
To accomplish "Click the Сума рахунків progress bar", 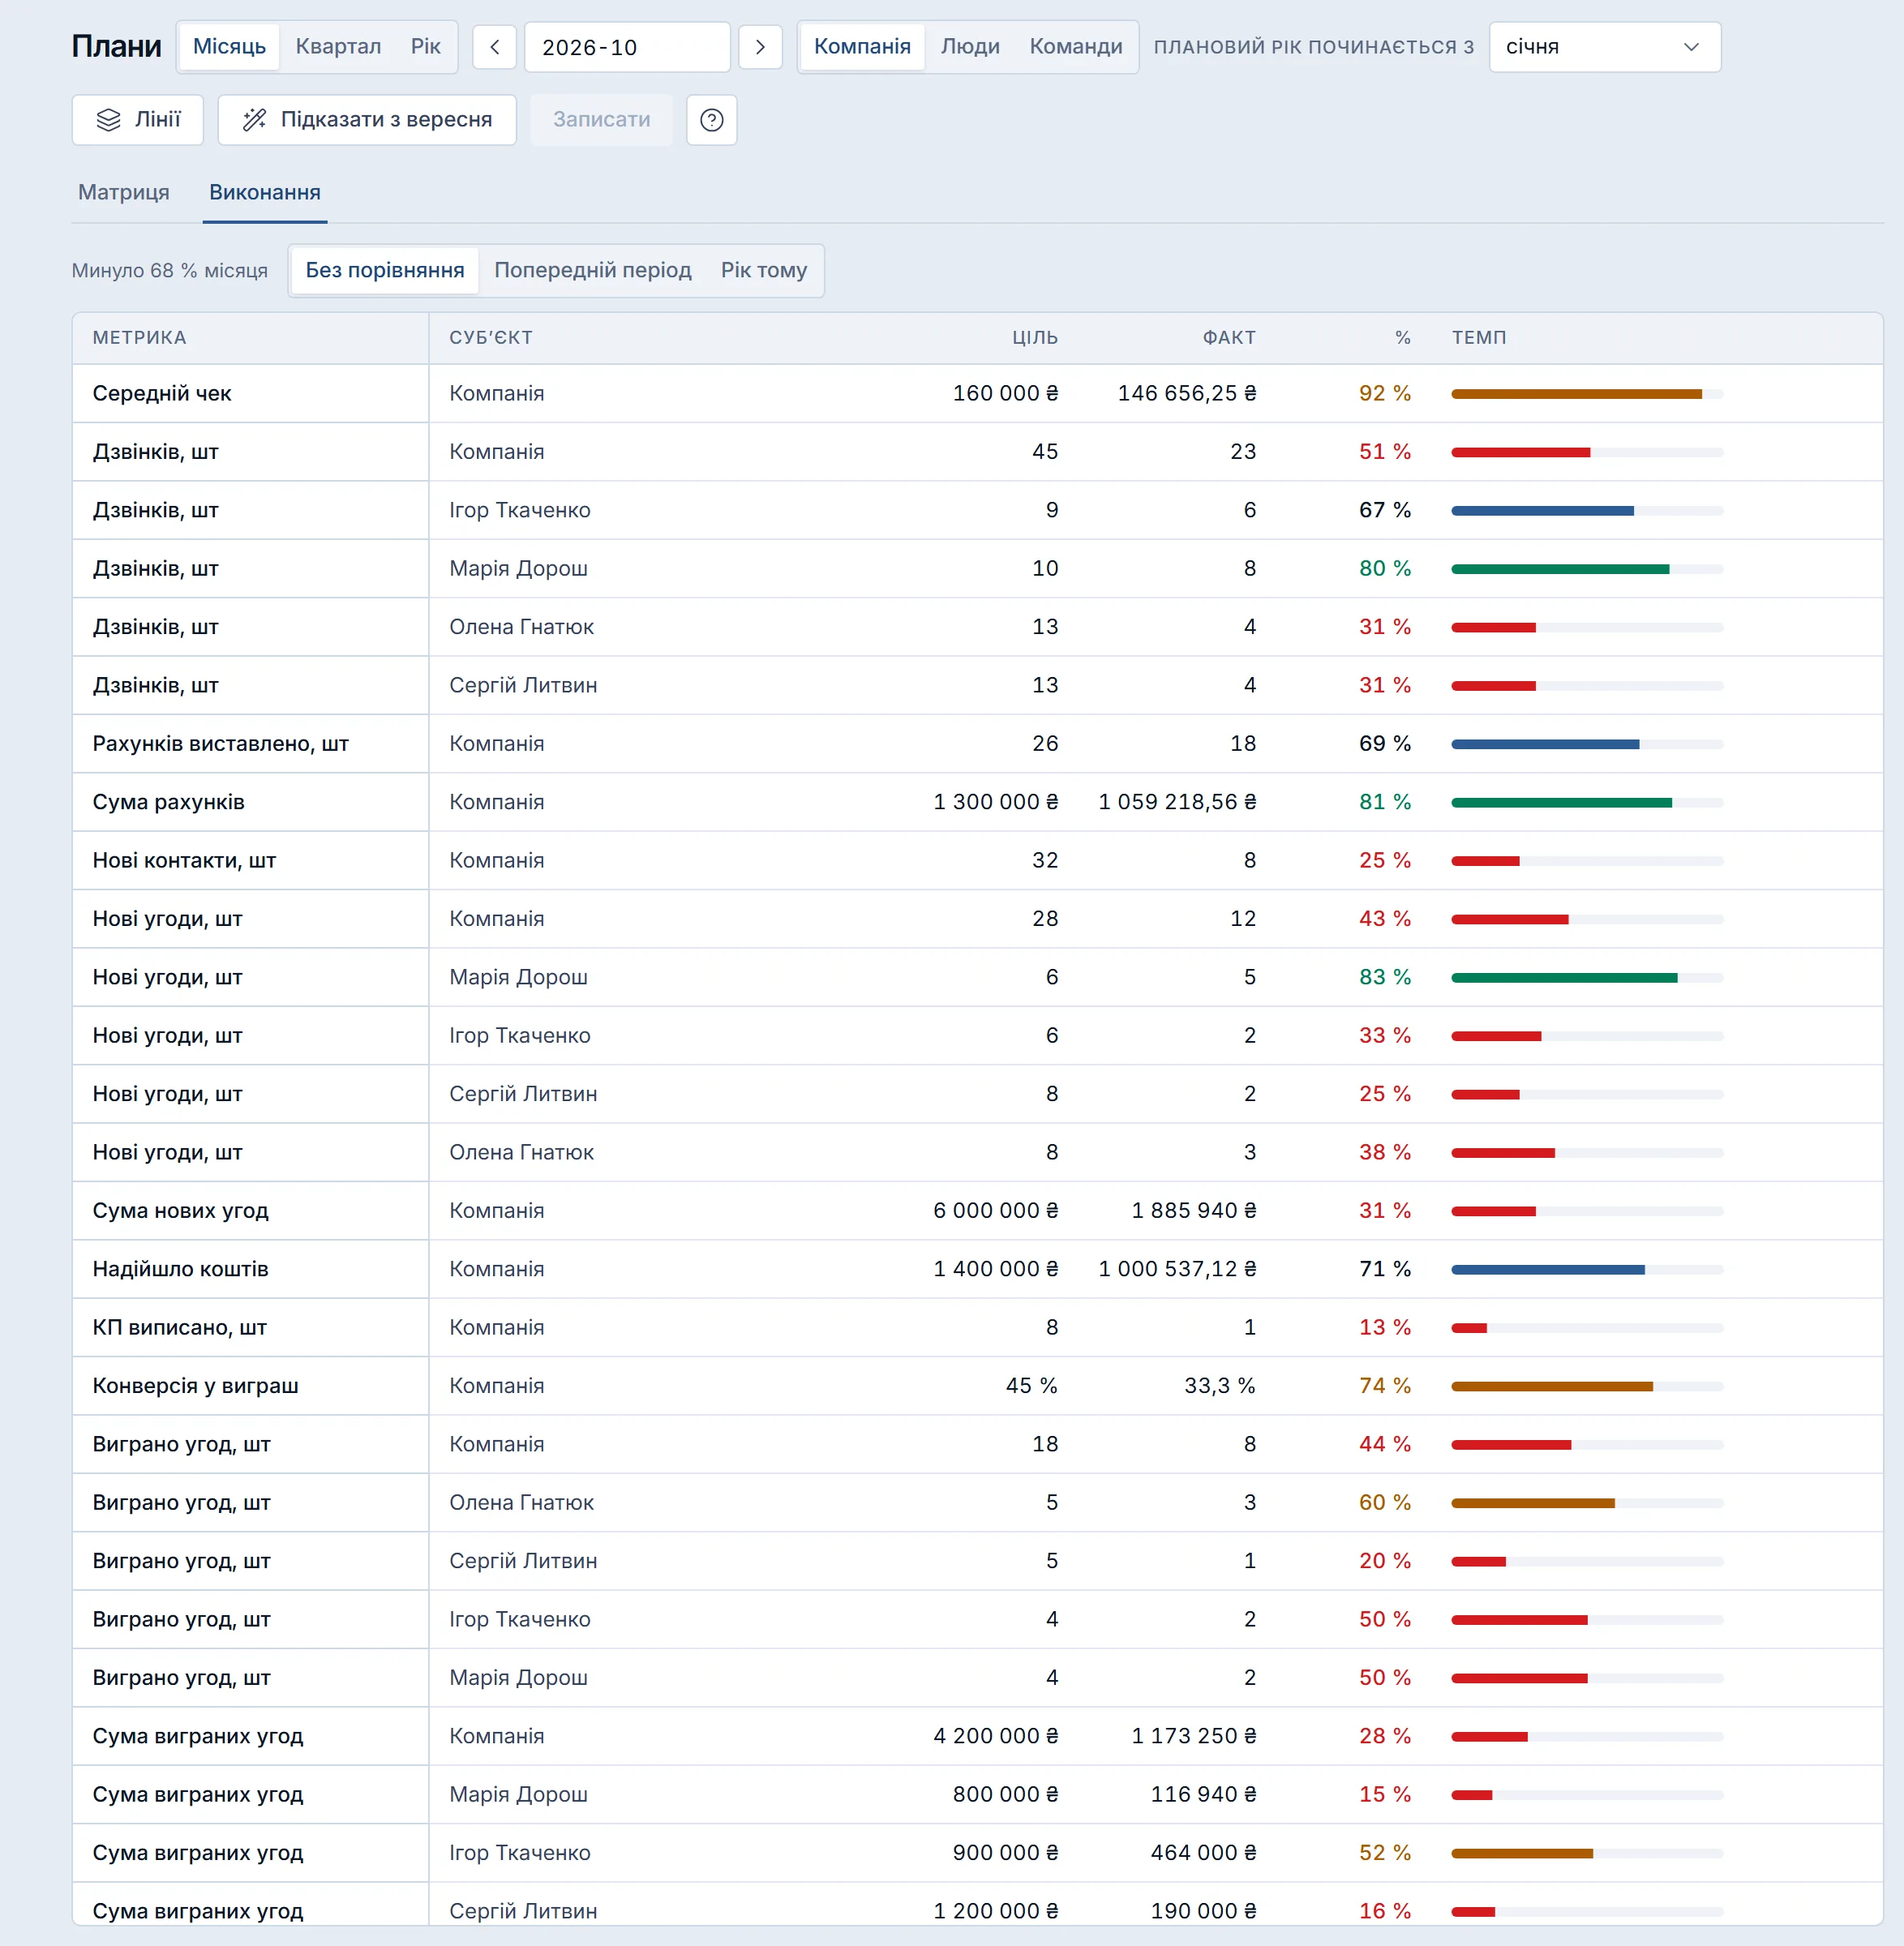I will point(1587,803).
